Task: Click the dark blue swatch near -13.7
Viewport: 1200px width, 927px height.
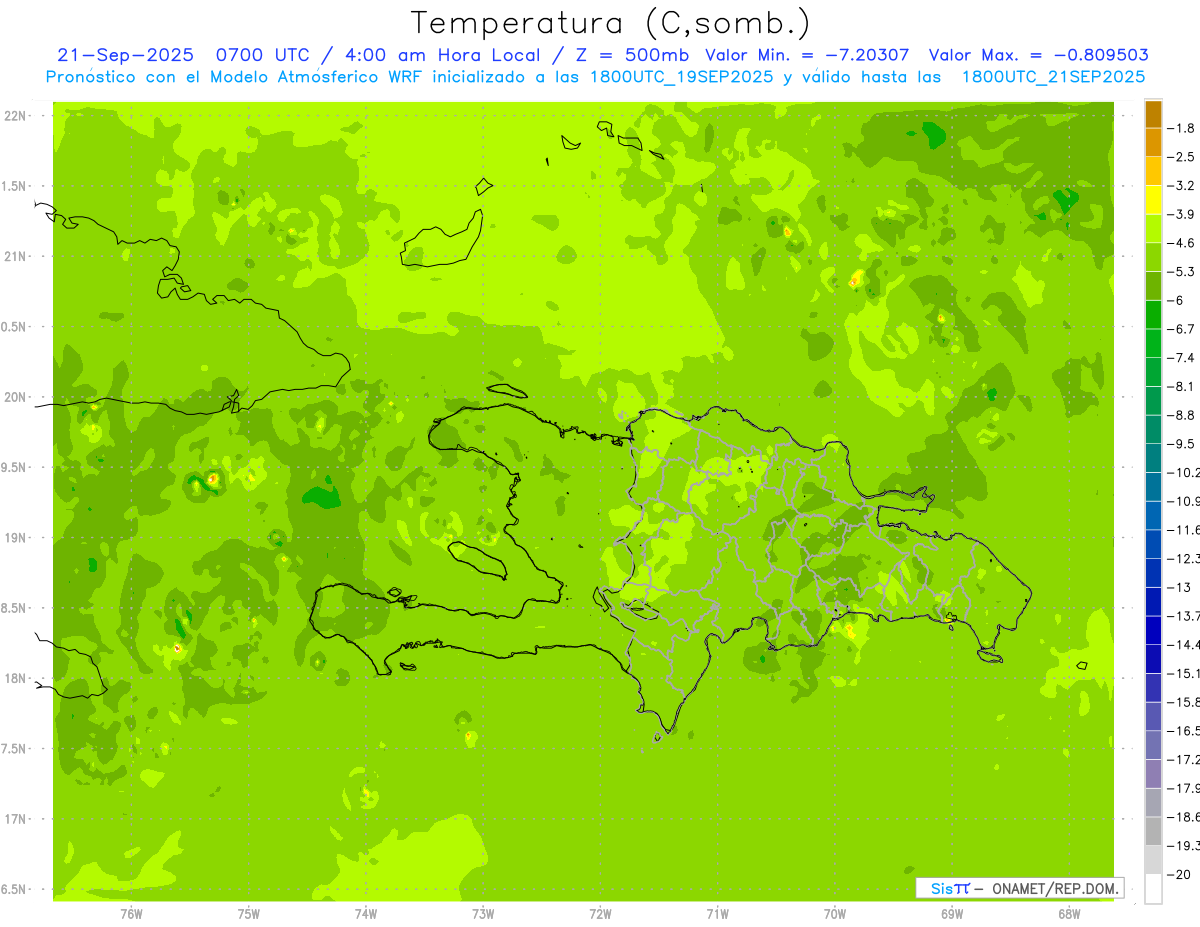Action: 1153,601
